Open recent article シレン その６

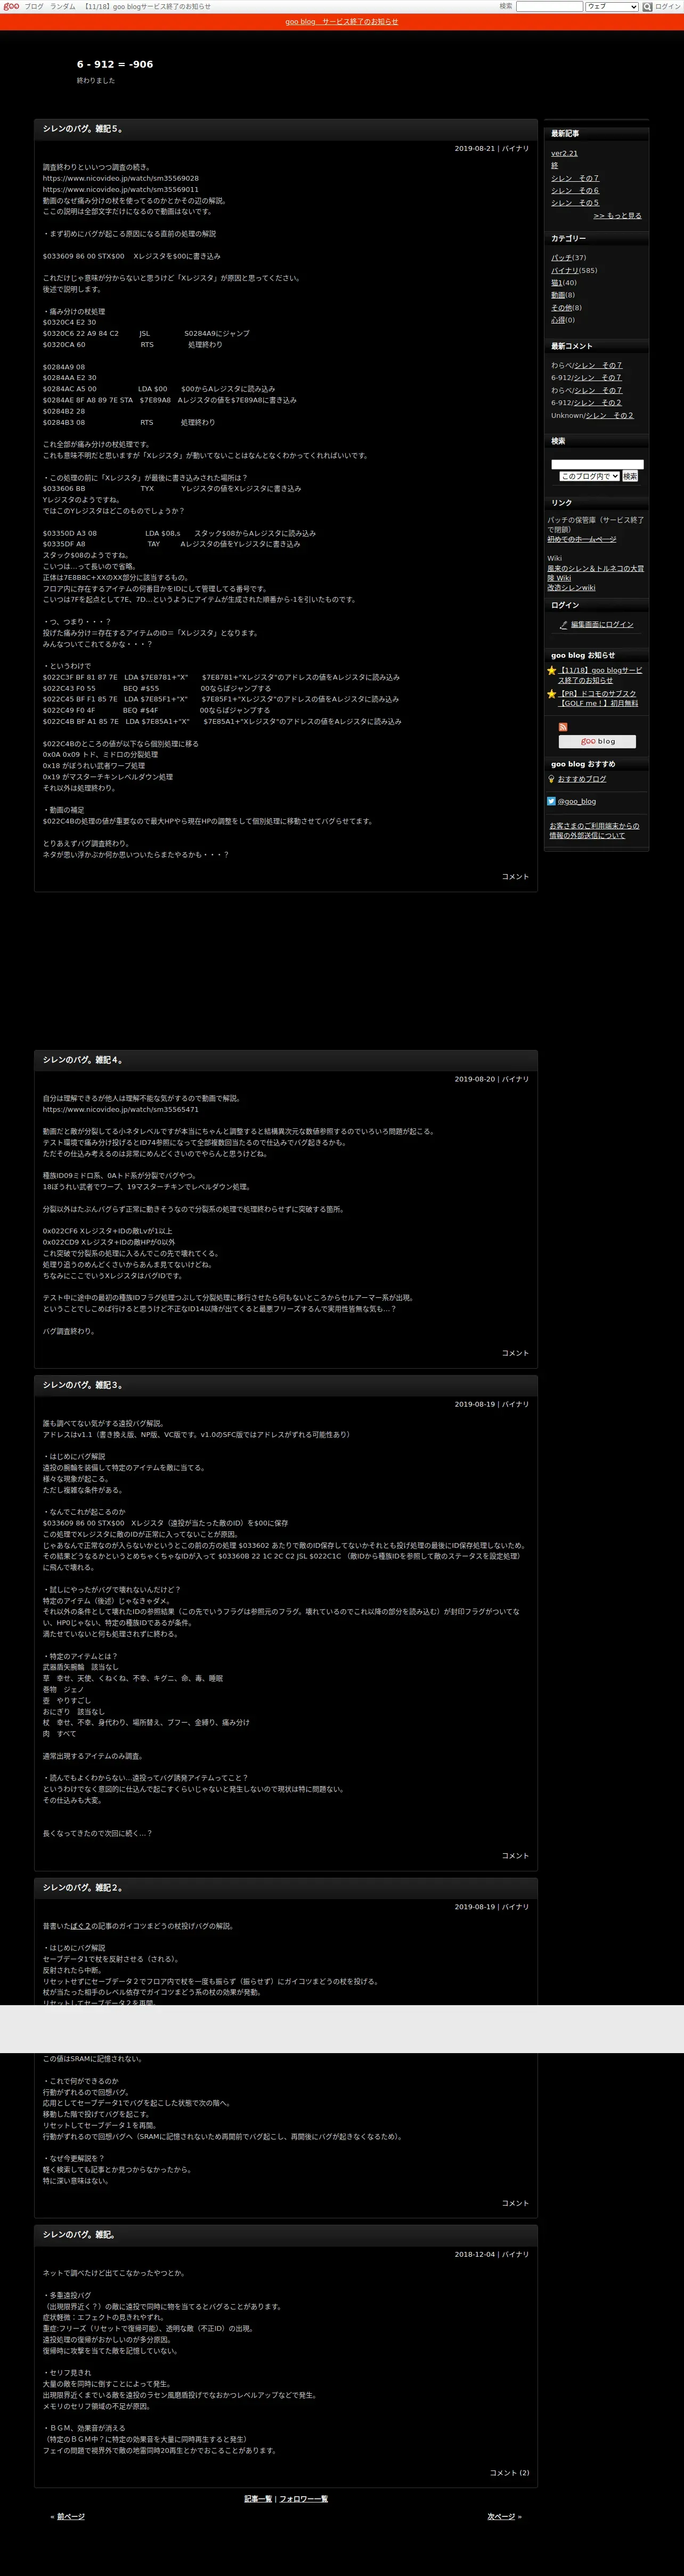(575, 190)
